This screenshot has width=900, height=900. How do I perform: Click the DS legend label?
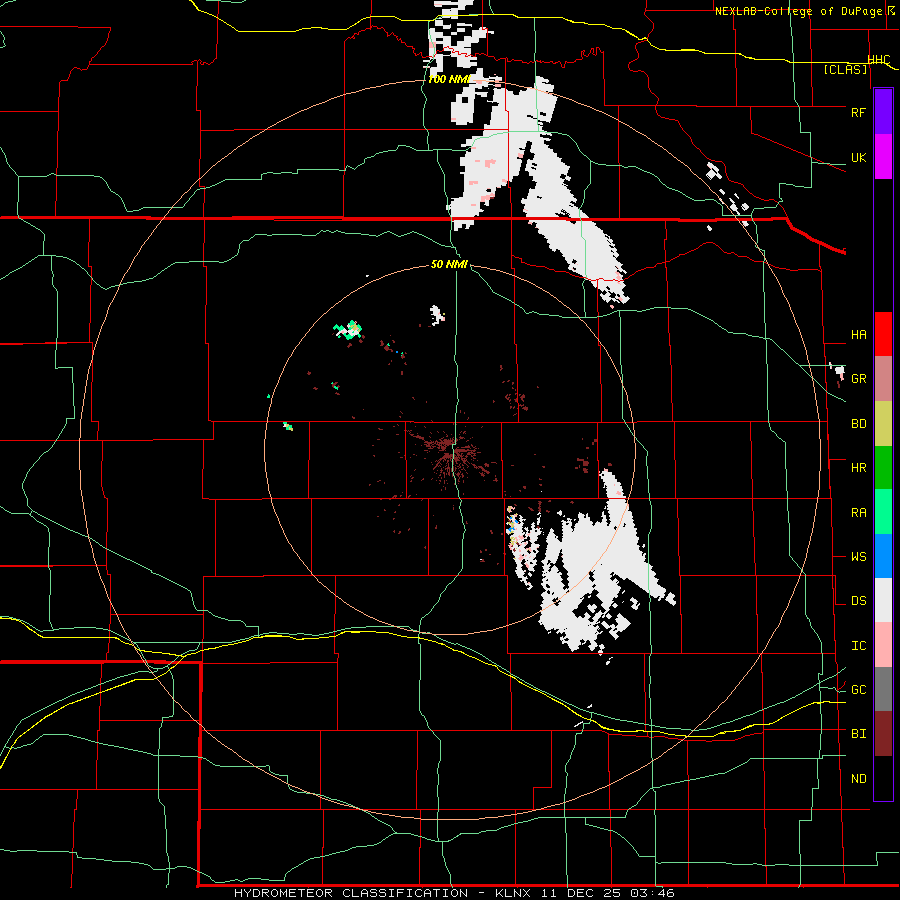[x=858, y=601]
